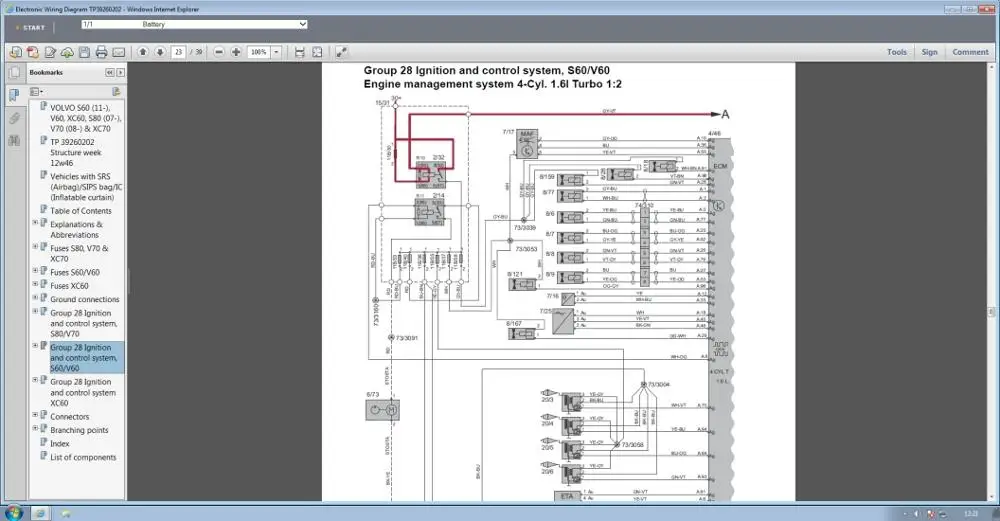The height and width of the screenshot is (521, 1000).
Task: Open the Table of Contents bookmark
Action: click(80, 211)
